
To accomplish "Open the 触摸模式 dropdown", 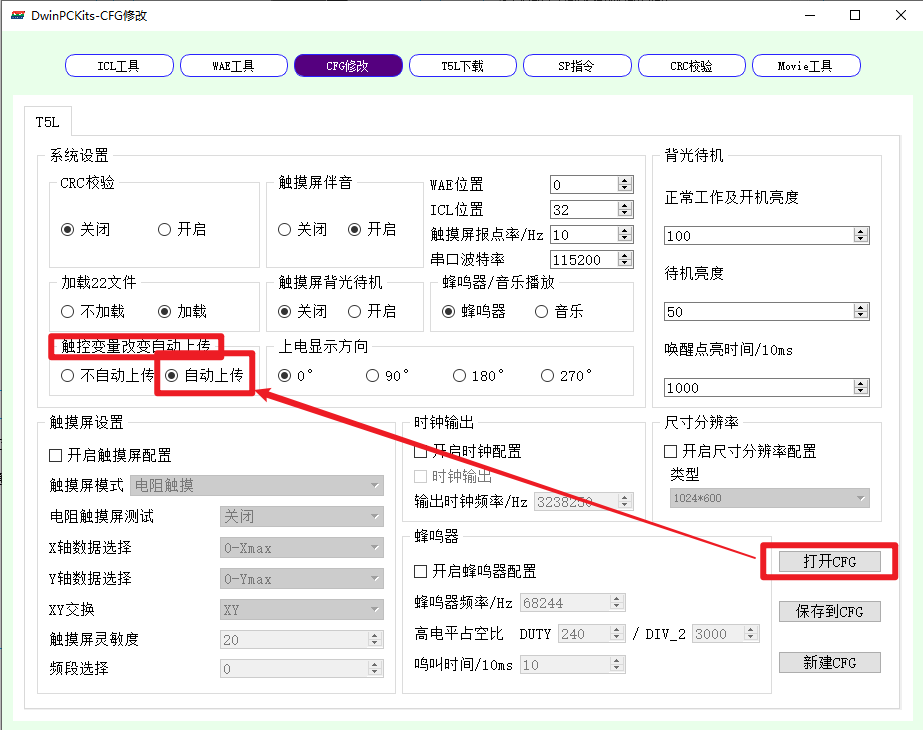I will [x=256, y=485].
